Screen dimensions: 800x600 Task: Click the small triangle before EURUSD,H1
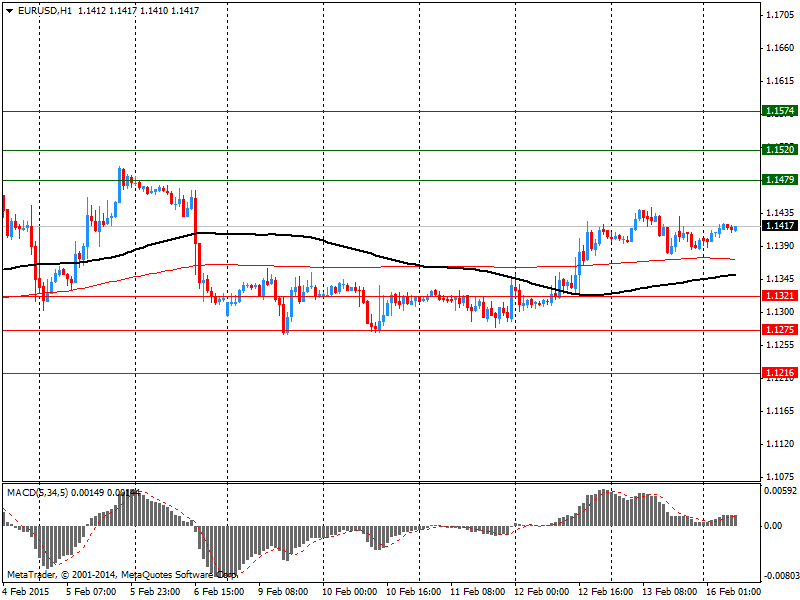pos(9,11)
